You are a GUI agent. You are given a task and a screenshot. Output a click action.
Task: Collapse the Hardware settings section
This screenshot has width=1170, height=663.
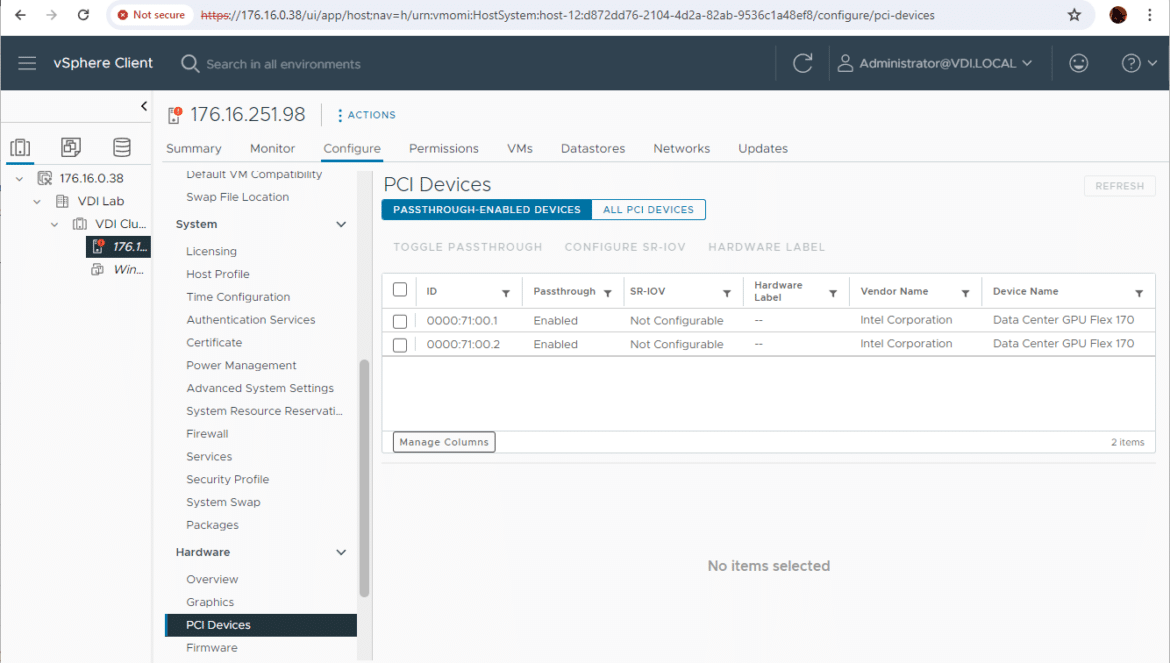[x=341, y=553]
